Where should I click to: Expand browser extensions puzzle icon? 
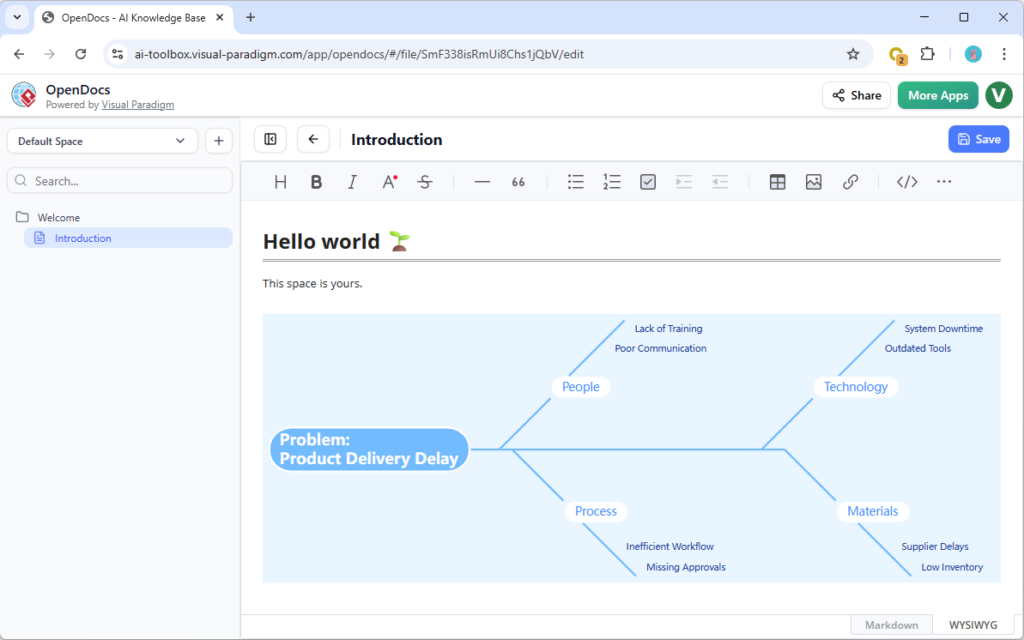point(928,54)
